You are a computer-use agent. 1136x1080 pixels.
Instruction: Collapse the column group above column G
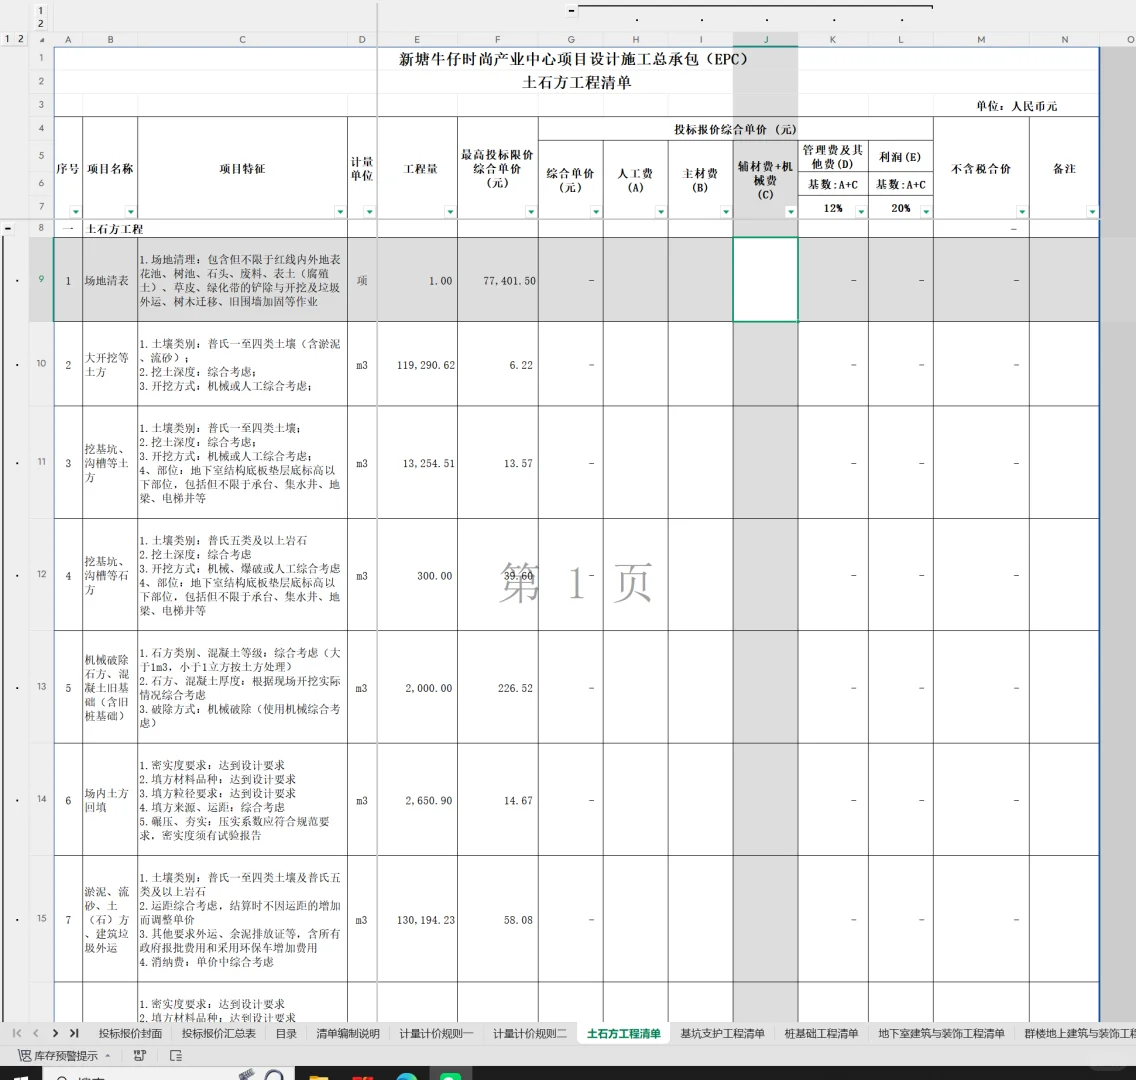[572, 10]
